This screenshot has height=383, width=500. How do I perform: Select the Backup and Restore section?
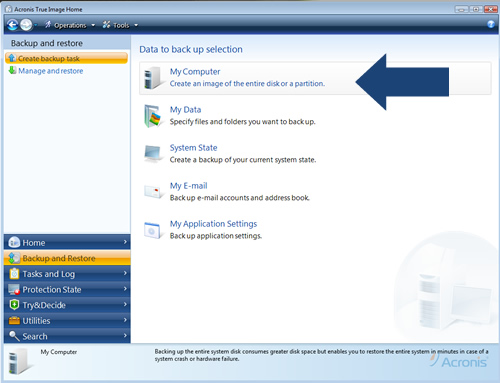(67, 258)
